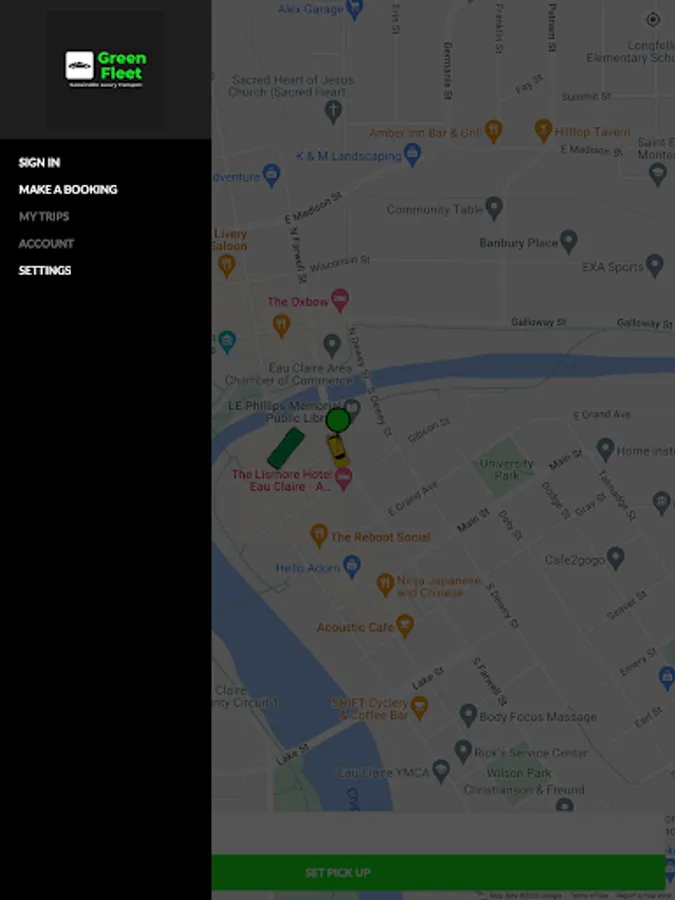This screenshot has height=900, width=675.
Task: Select The Reboot Social restaurant pin
Action: pos(319,536)
